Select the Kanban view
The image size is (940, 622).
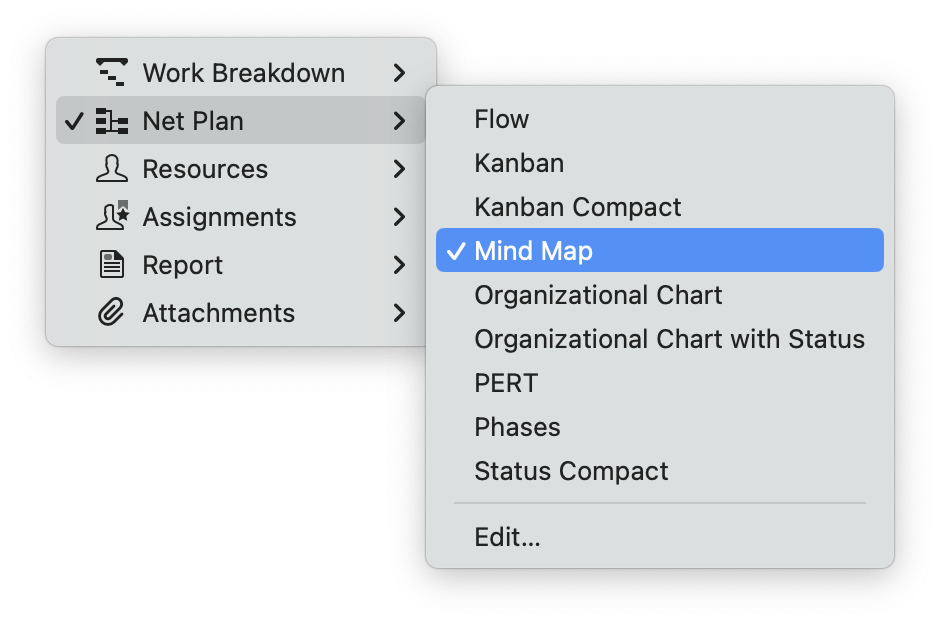pyautogui.click(x=519, y=163)
